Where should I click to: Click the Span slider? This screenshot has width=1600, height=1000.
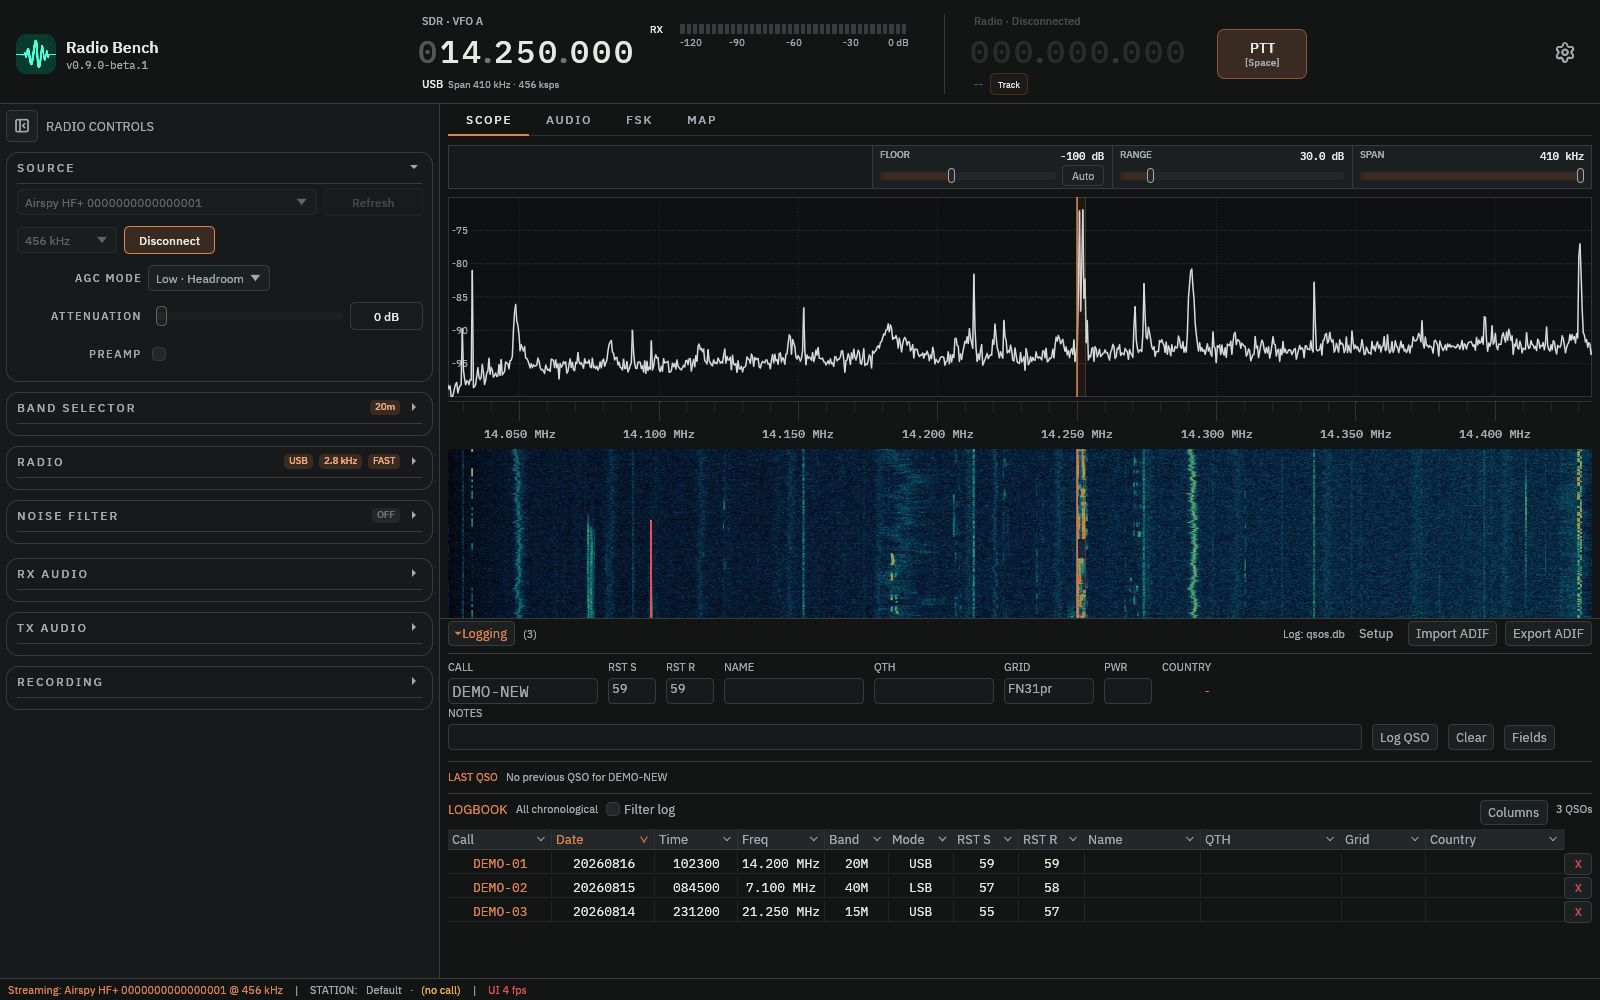point(1472,176)
